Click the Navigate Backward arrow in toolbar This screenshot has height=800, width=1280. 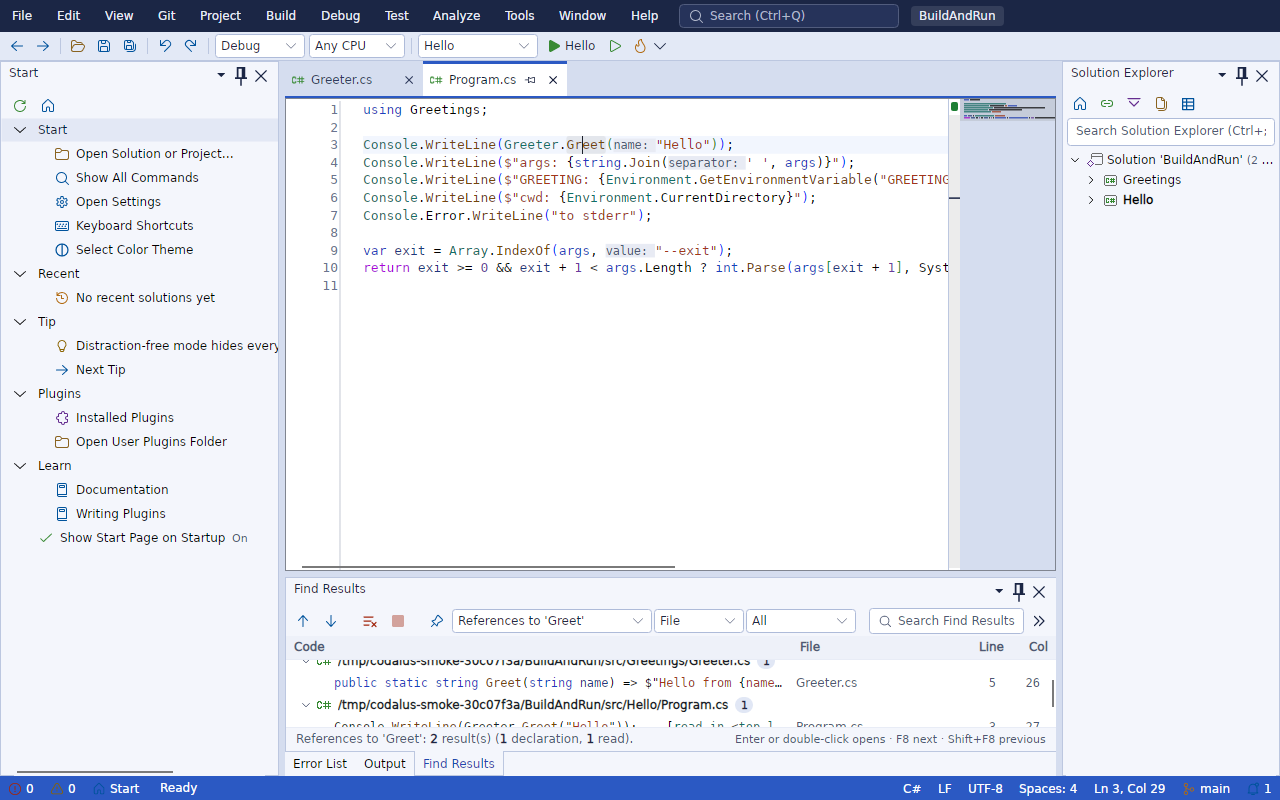(x=17, y=46)
